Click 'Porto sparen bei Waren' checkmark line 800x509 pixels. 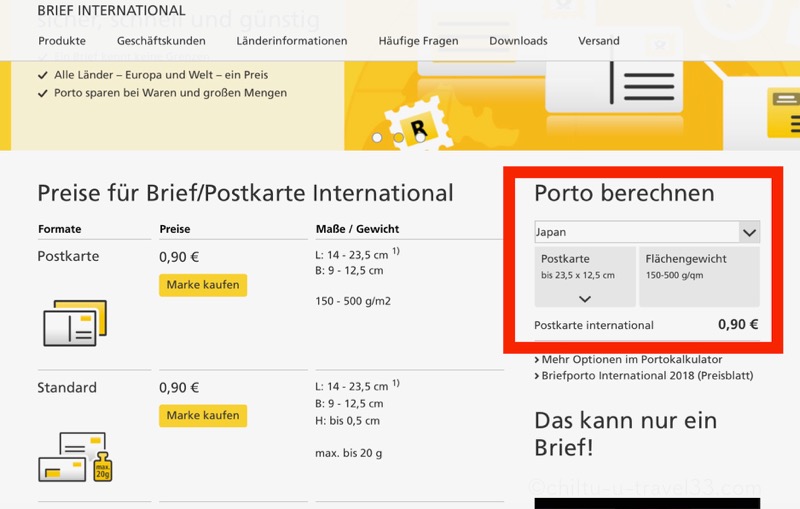click(x=162, y=93)
